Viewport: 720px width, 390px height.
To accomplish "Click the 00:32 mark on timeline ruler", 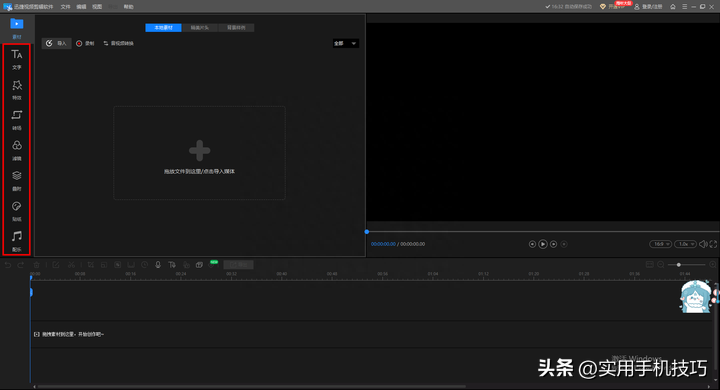I will (x=231, y=274).
